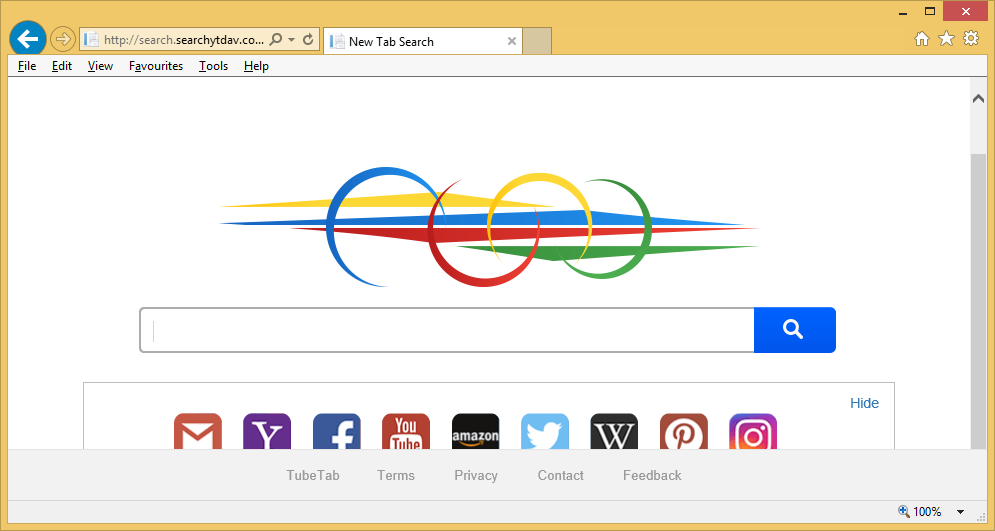This screenshot has width=995, height=531.
Task: Open the Terms footer link
Action: [x=396, y=475]
